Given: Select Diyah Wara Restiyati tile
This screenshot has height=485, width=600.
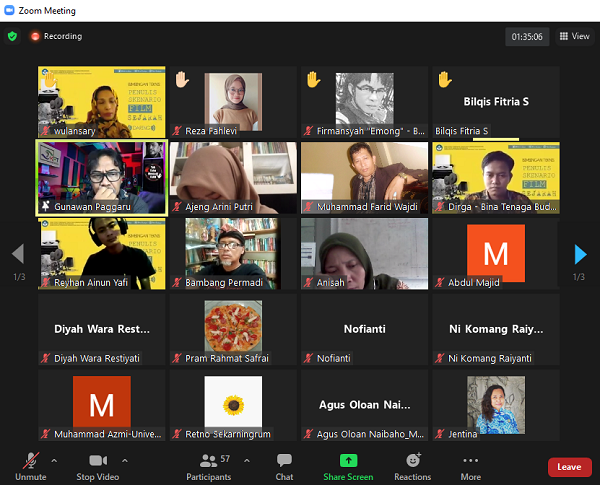Looking at the screenshot, I should pos(102,329).
